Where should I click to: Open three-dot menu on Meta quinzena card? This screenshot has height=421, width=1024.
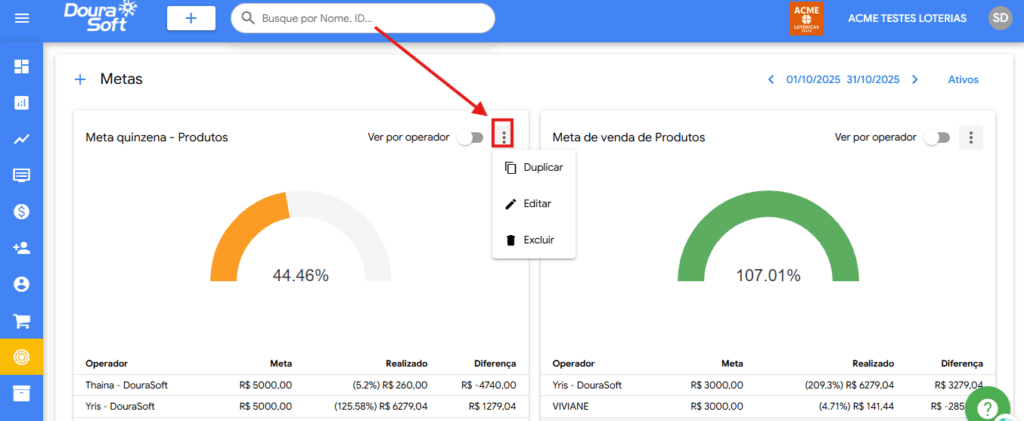504,137
